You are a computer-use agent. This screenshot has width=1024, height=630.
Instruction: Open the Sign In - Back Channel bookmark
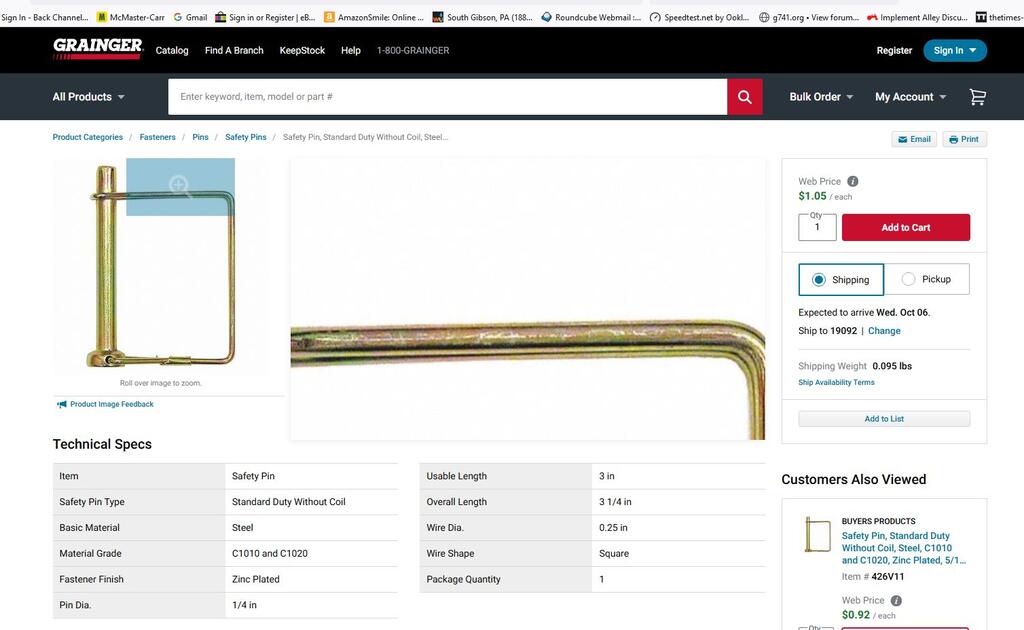[x=44, y=18]
